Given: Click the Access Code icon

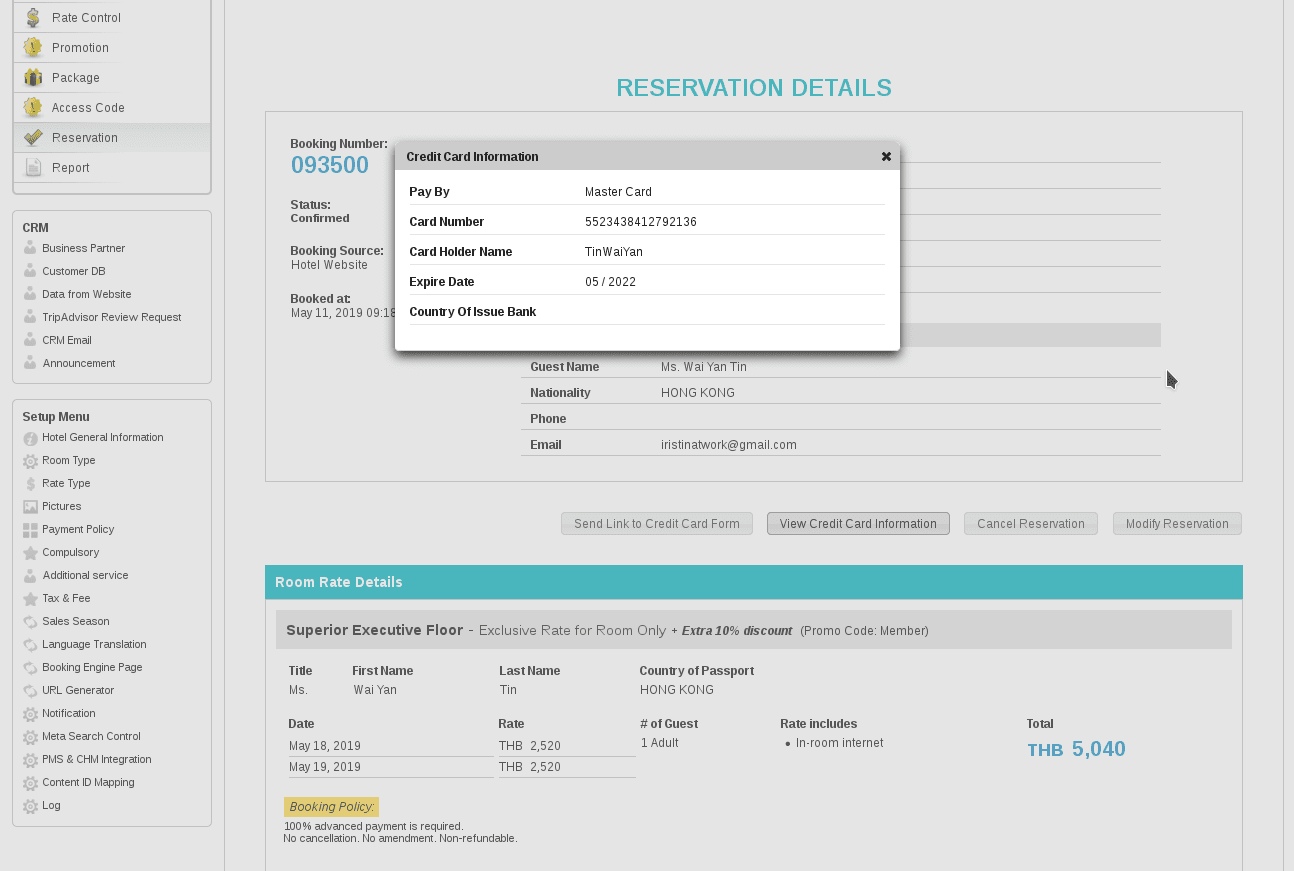Looking at the screenshot, I should click(33, 108).
